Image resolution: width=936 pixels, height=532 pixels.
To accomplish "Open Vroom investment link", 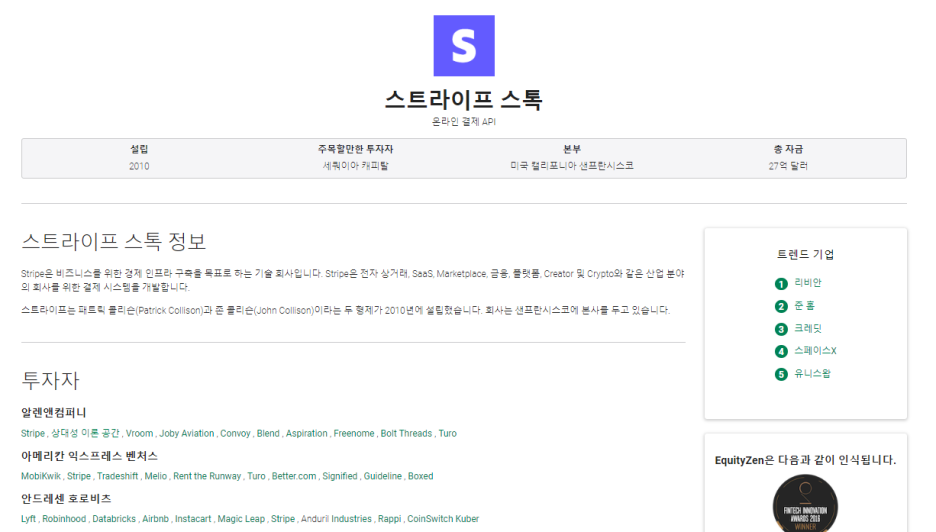I will click(x=139, y=433).
